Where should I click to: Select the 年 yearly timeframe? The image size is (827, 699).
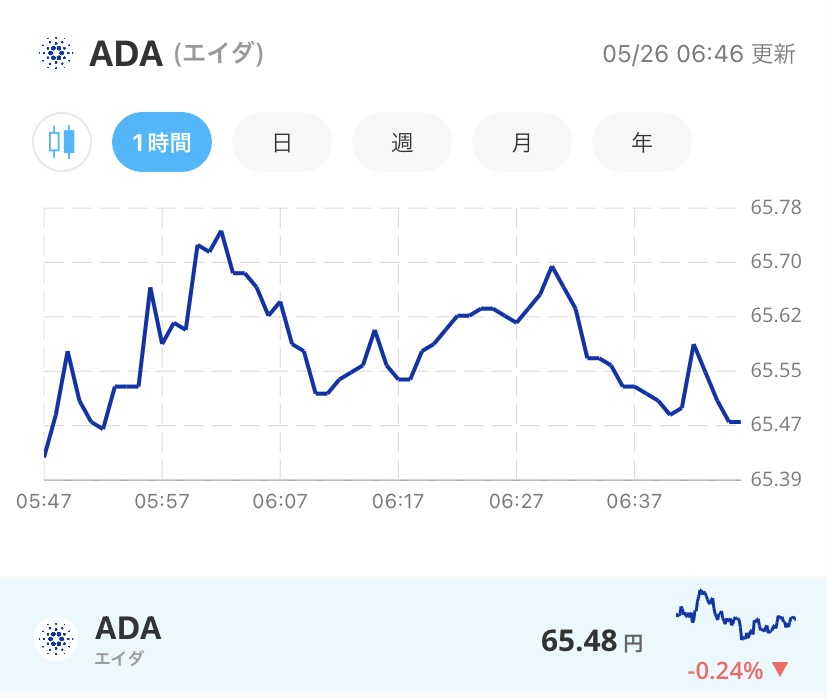pos(641,142)
